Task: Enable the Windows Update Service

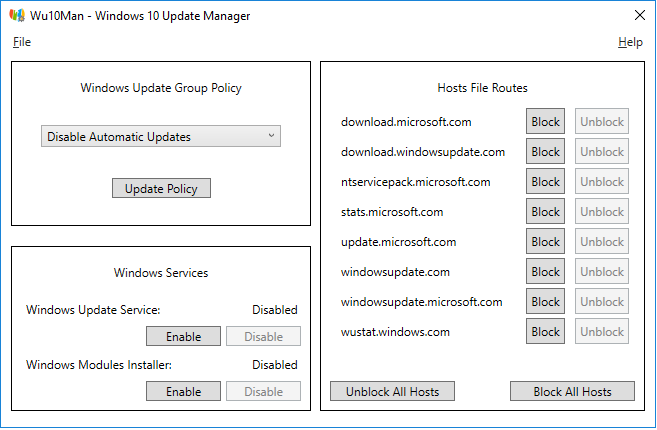Action: point(184,337)
